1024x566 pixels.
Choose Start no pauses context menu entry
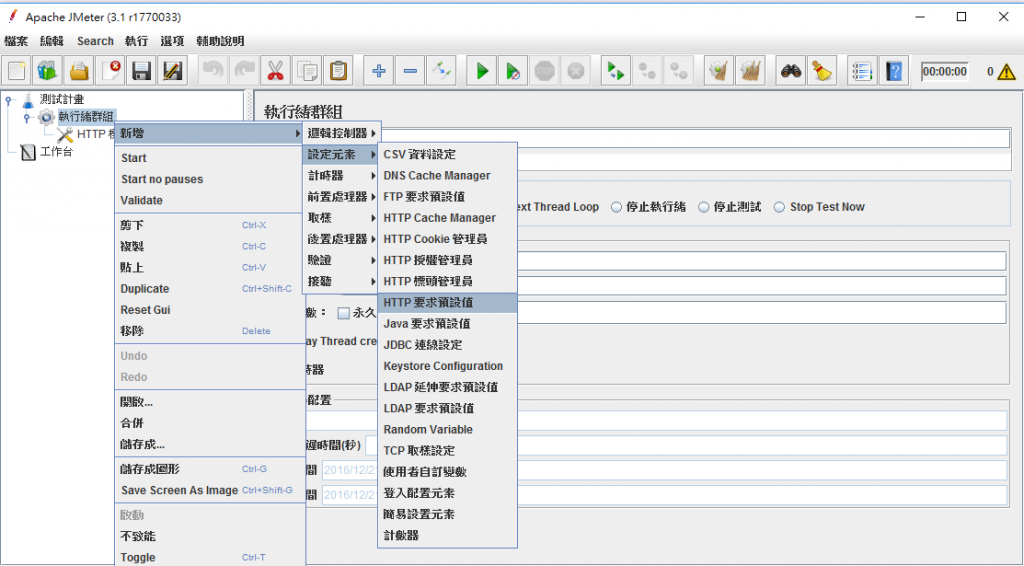pyautogui.click(x=210, y=179)
